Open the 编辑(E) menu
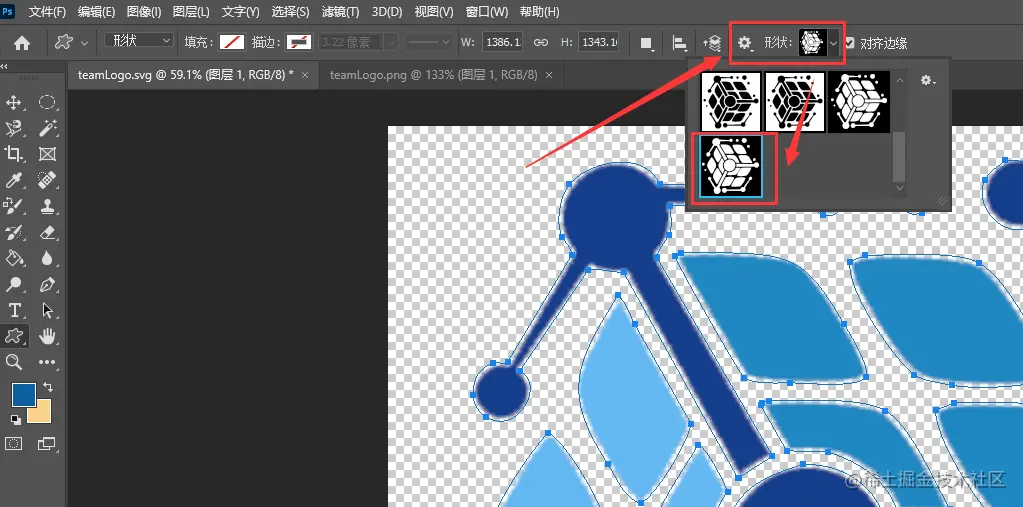1023x507 pixels. 96,12
